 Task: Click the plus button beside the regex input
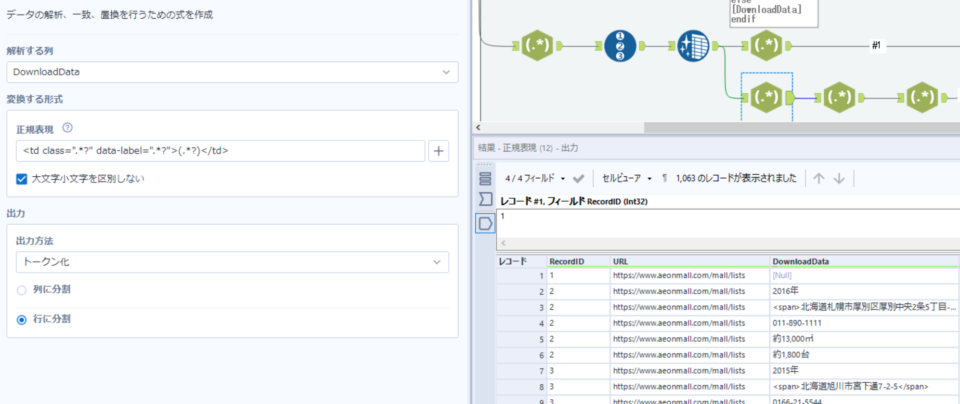pos(438,151)
